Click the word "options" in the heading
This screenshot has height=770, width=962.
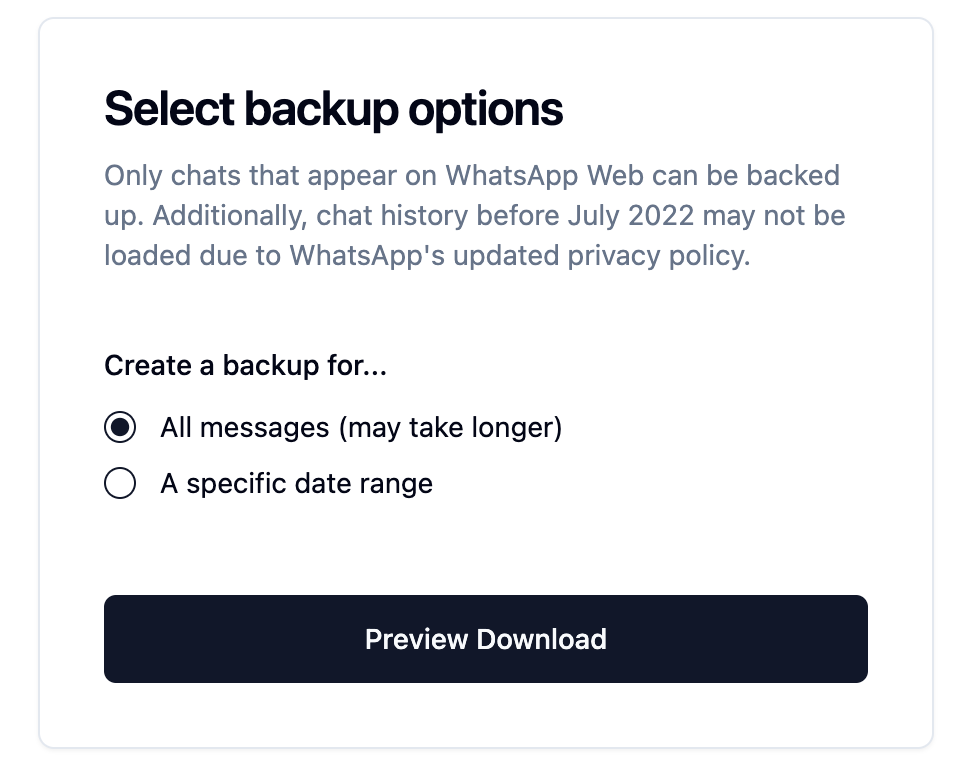point(485,110)
